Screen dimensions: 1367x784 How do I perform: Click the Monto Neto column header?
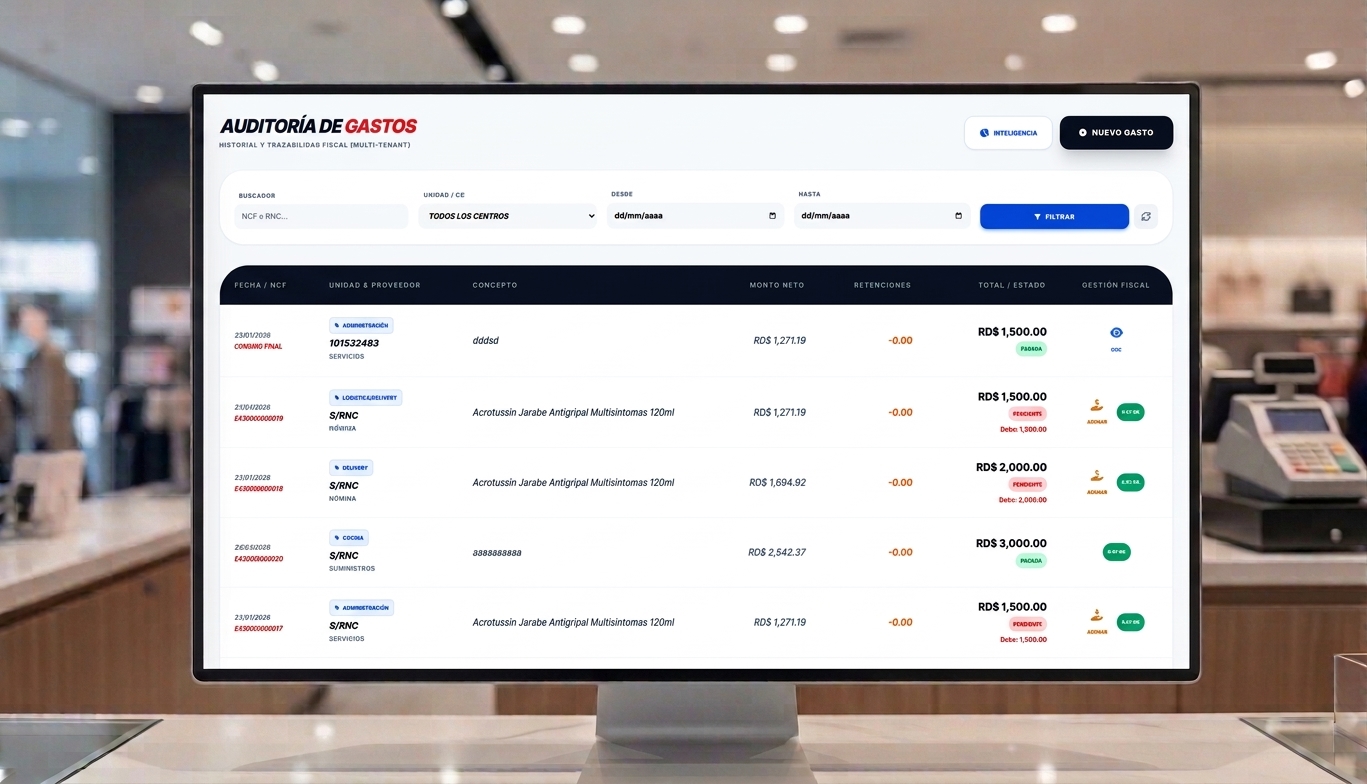coord(777,285)
